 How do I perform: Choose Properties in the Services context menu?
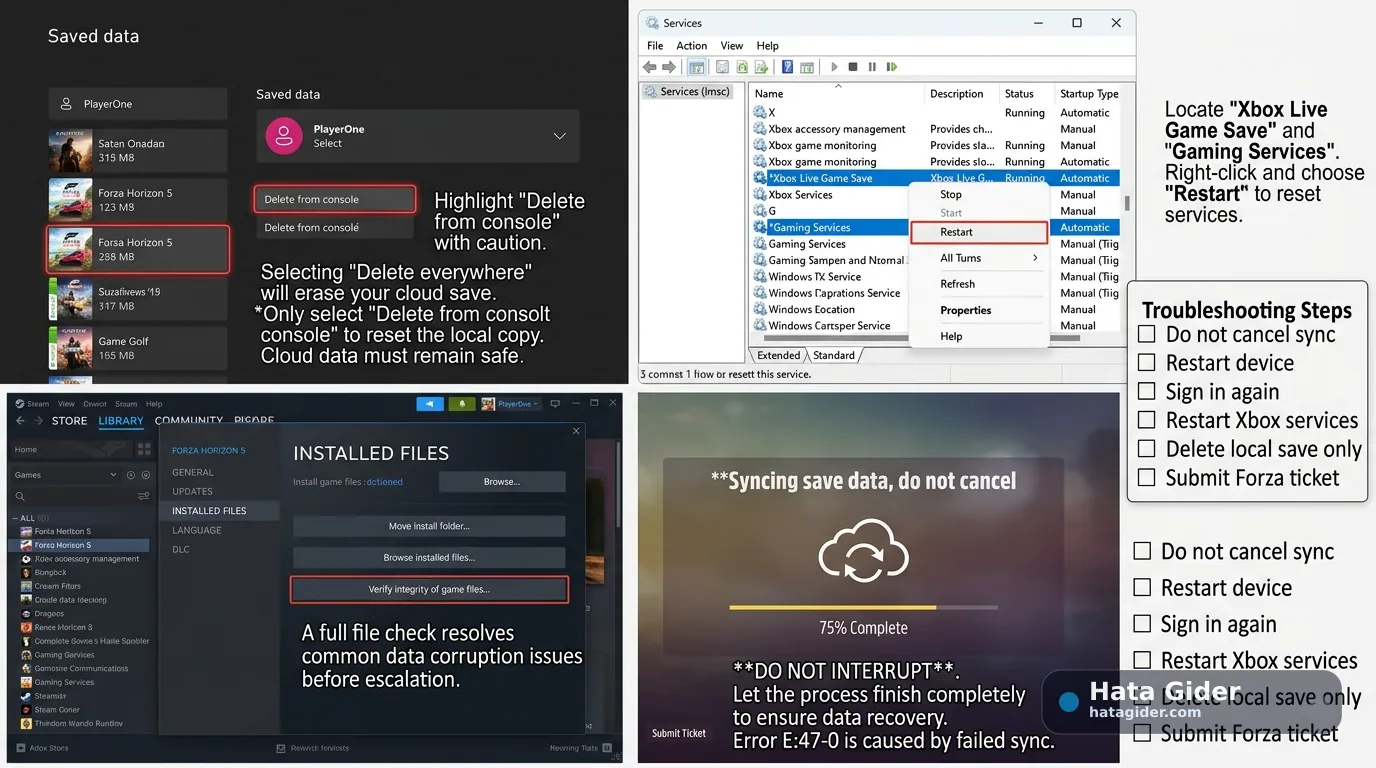[x=966, y=310]
